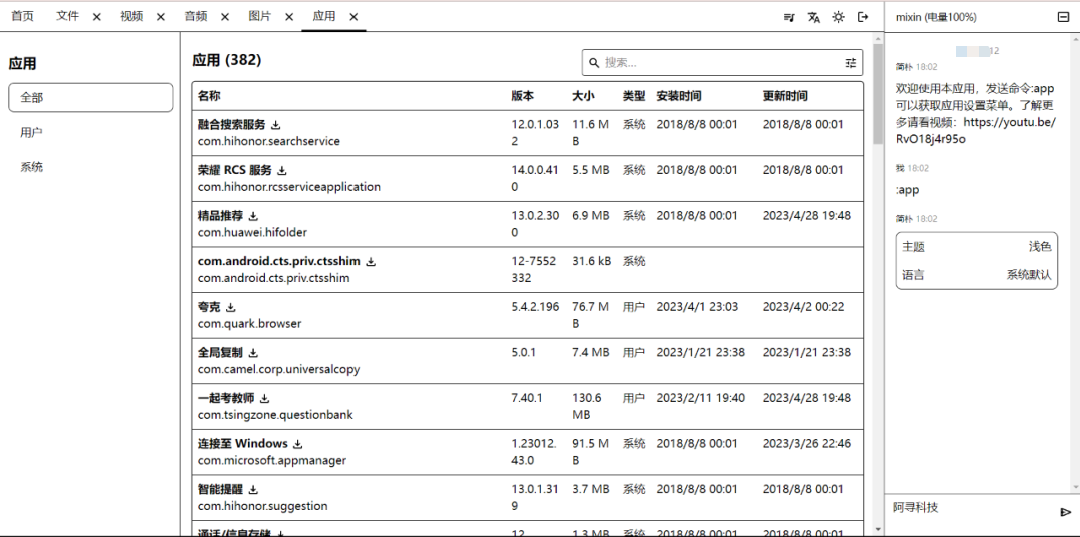Select com.hihonor.rcsserviceapplication package name
1080x537 pixels.
(x=289, y=187)
